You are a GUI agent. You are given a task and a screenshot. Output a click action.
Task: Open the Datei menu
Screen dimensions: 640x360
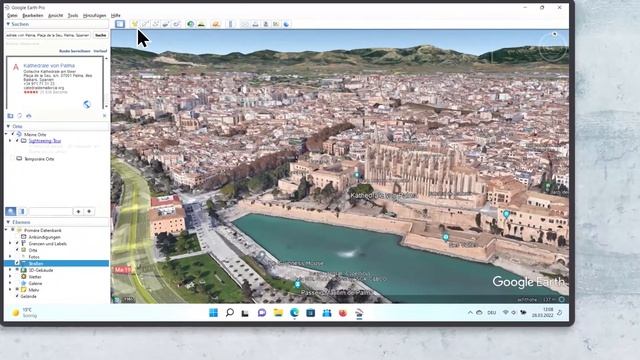point(12,16)
